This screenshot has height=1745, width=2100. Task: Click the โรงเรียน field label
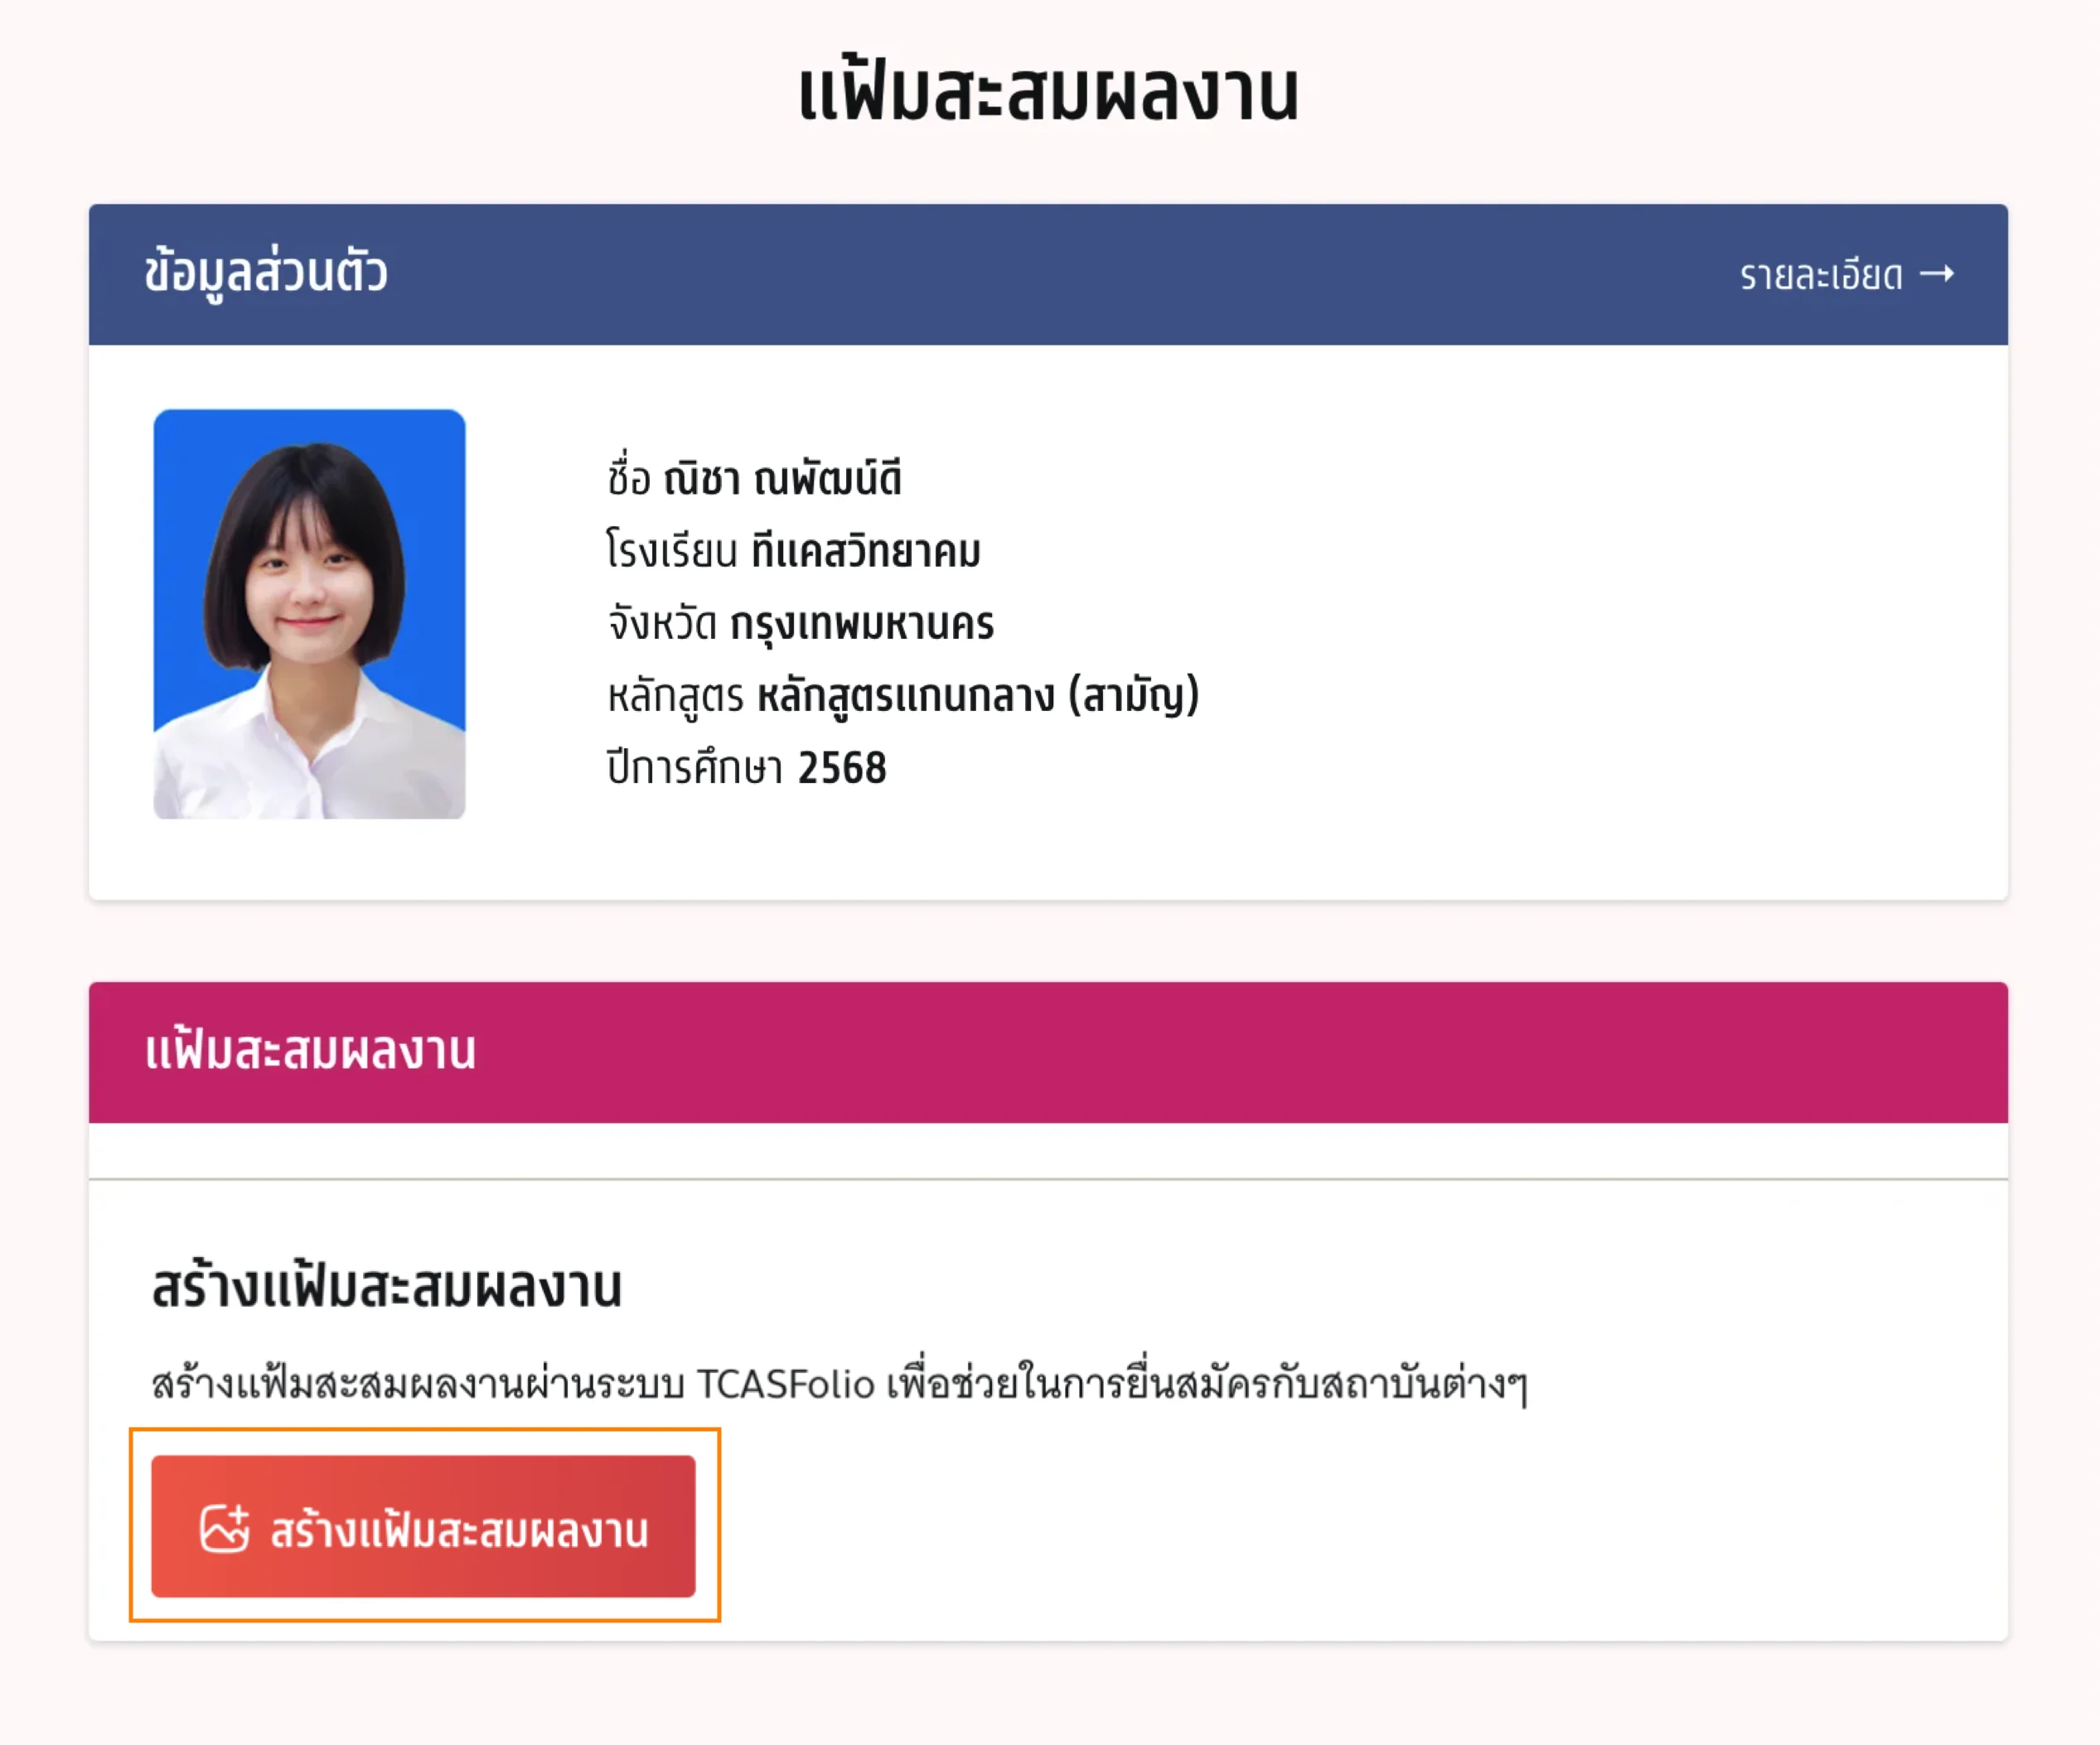672,551
